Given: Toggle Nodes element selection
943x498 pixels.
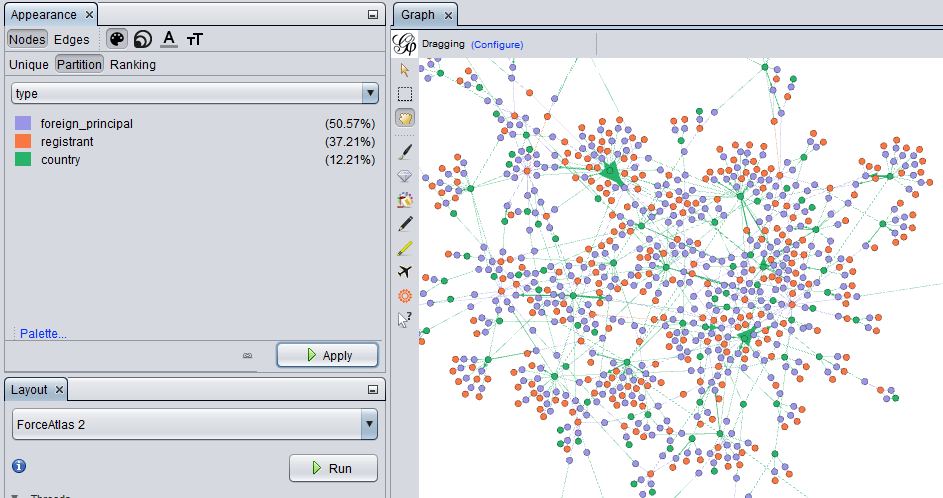Looking at the screenshot, I should (x=27, y=40).
